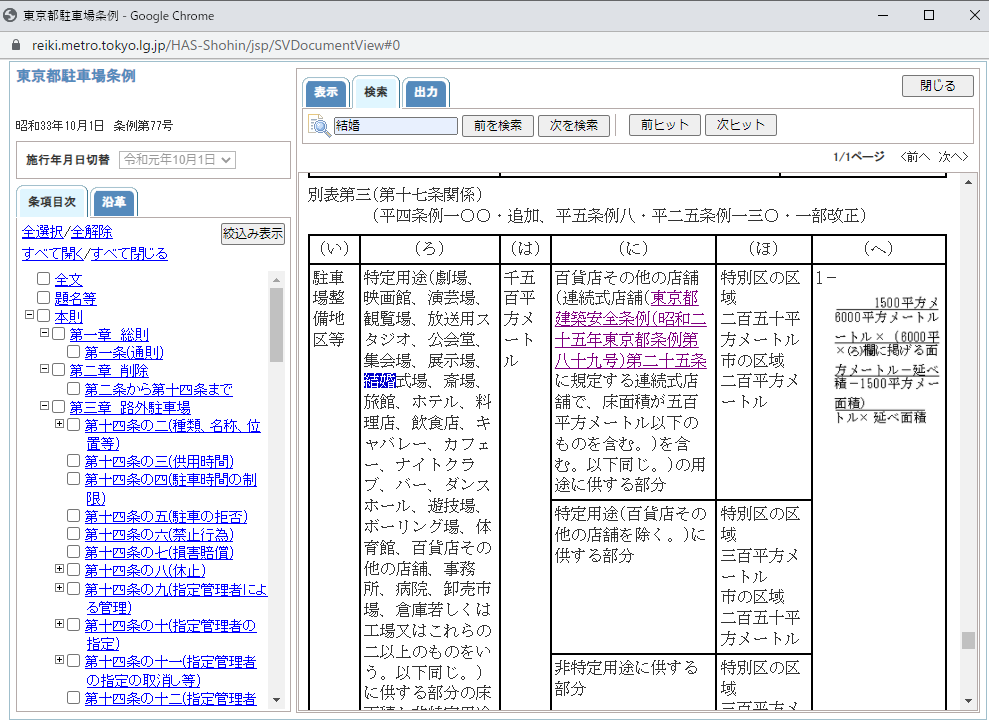This screenshot has height=720, width=989.
Task: Expand the 第十四条の九 node
Action: pyautogui.click(x=59, y=588)
